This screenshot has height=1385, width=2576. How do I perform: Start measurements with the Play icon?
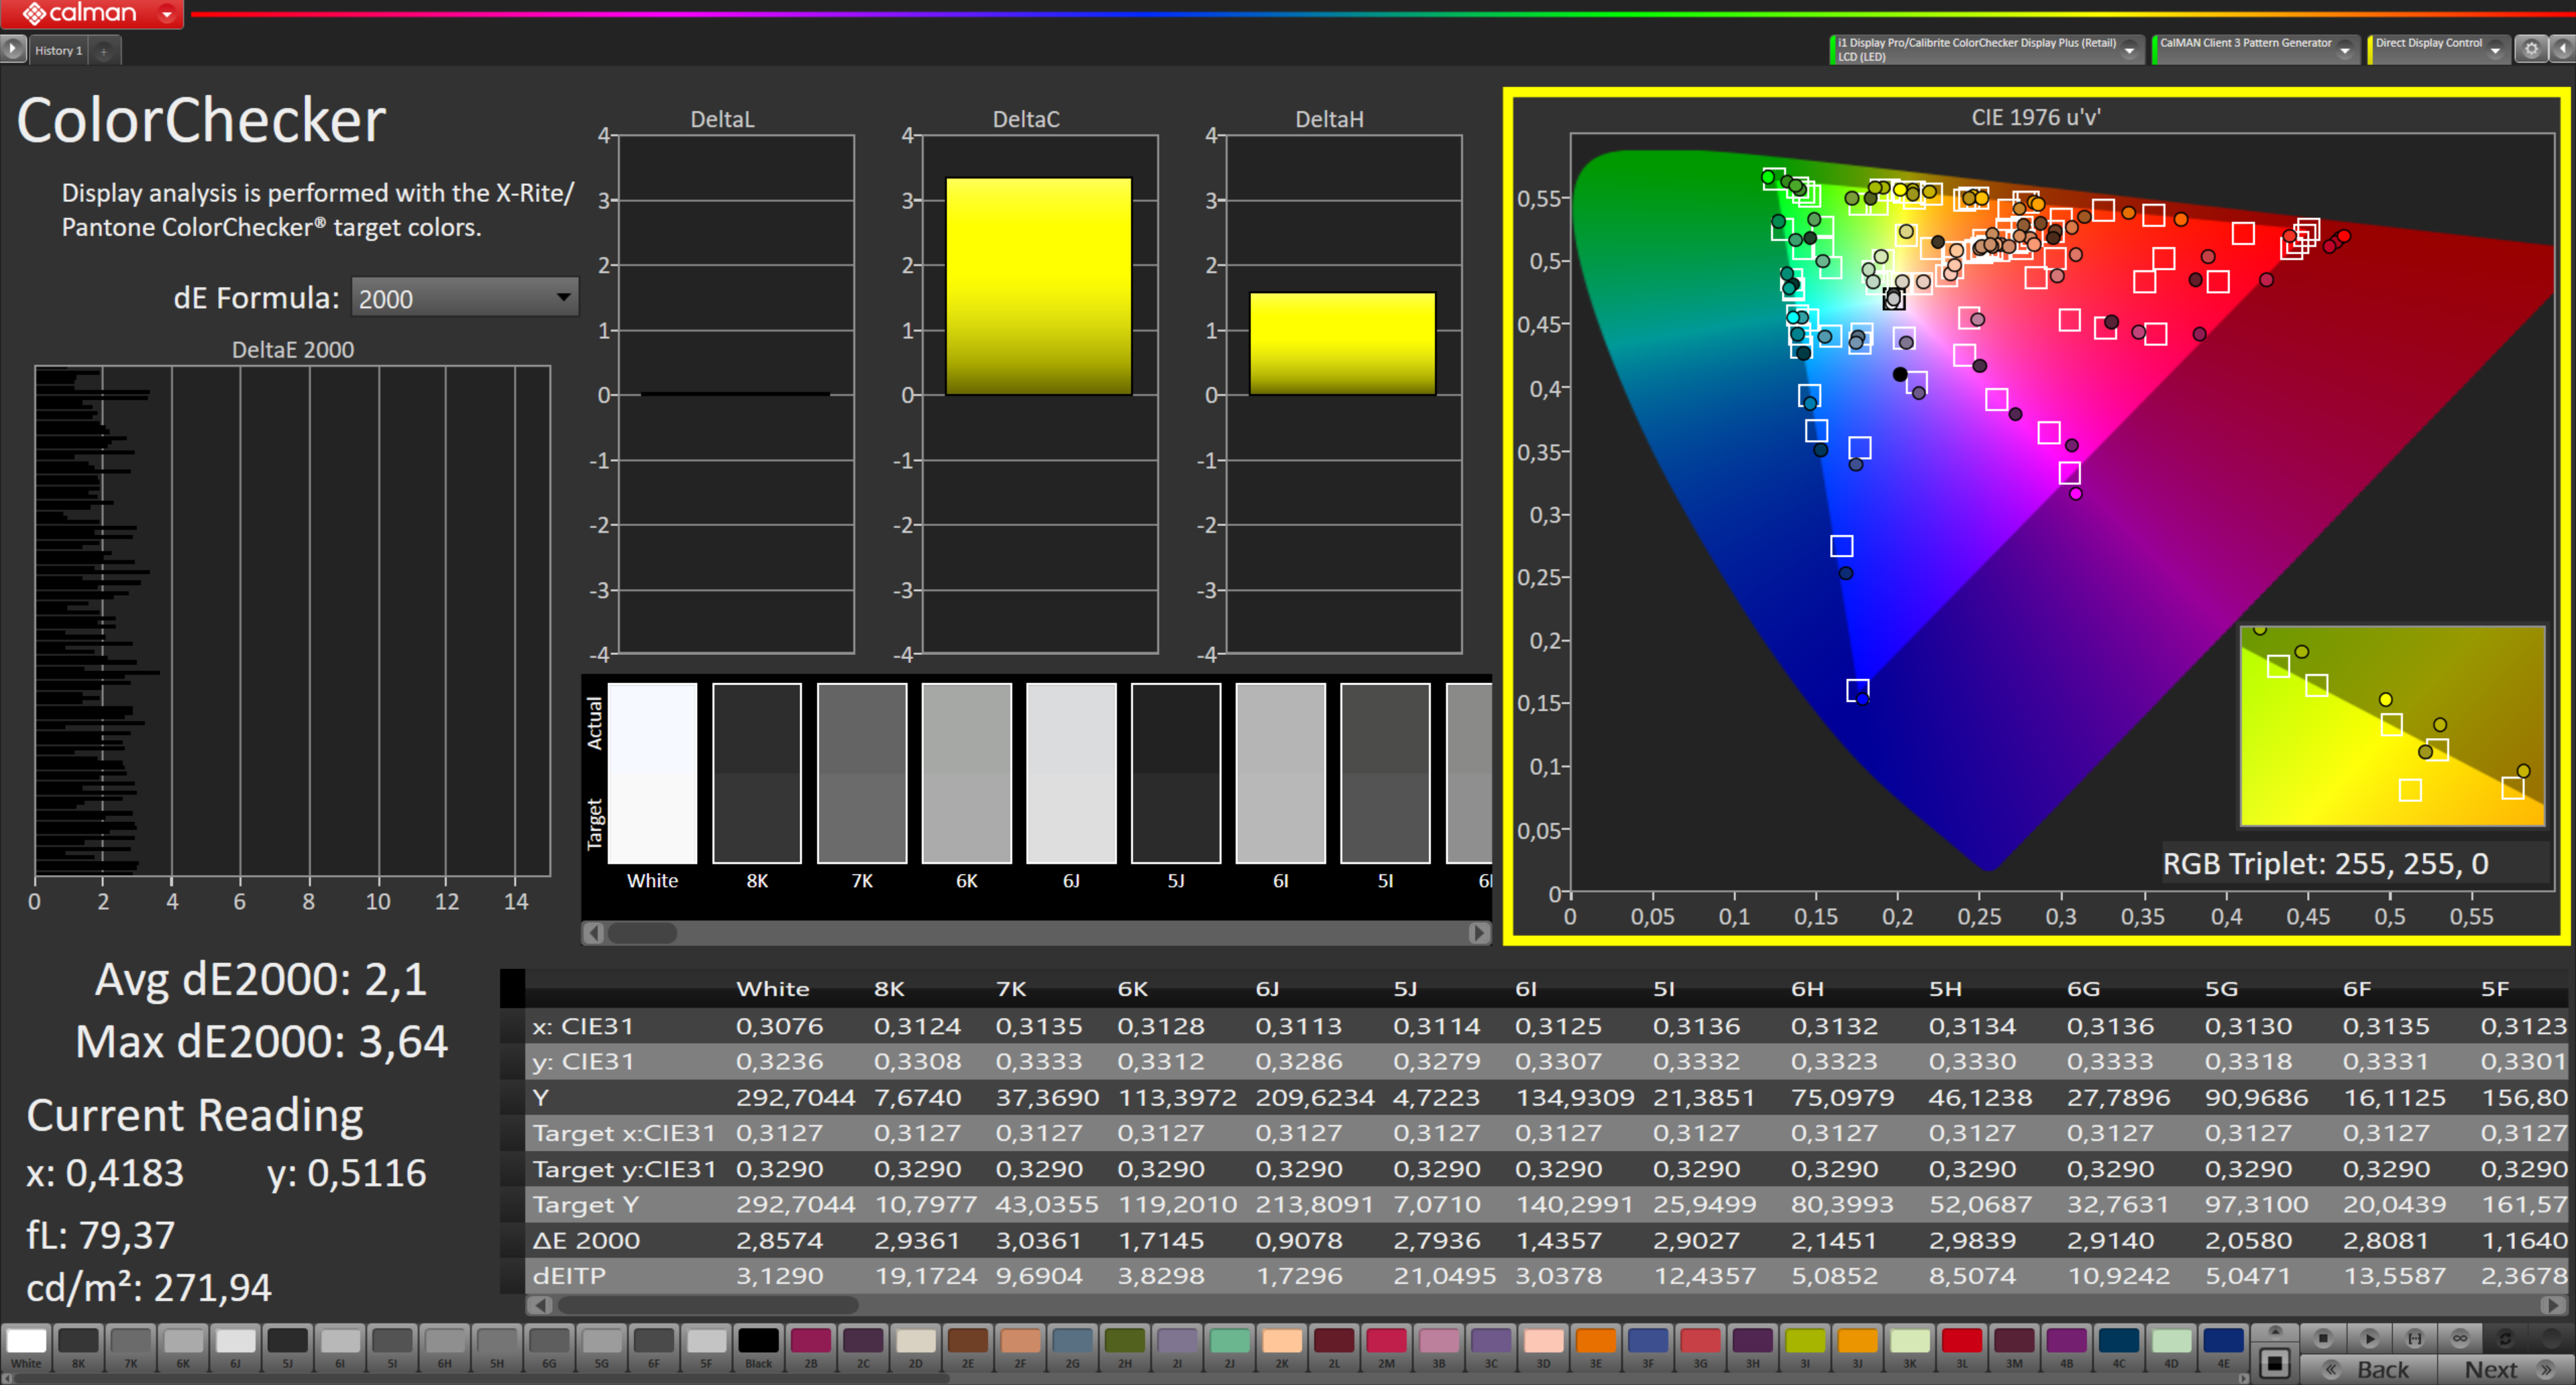(x=2371, y=1338)
